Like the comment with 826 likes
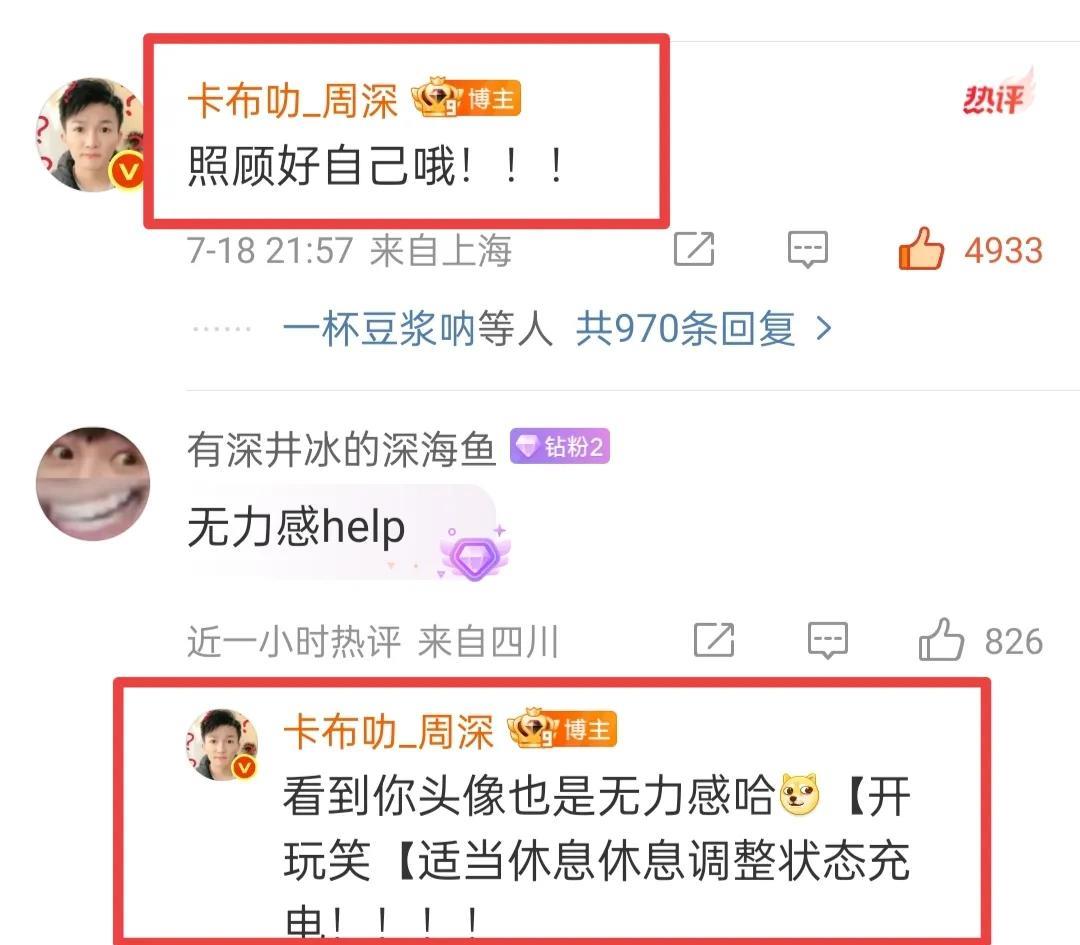Viewport: 1080px width, 945px height. (x=941, y=639)
